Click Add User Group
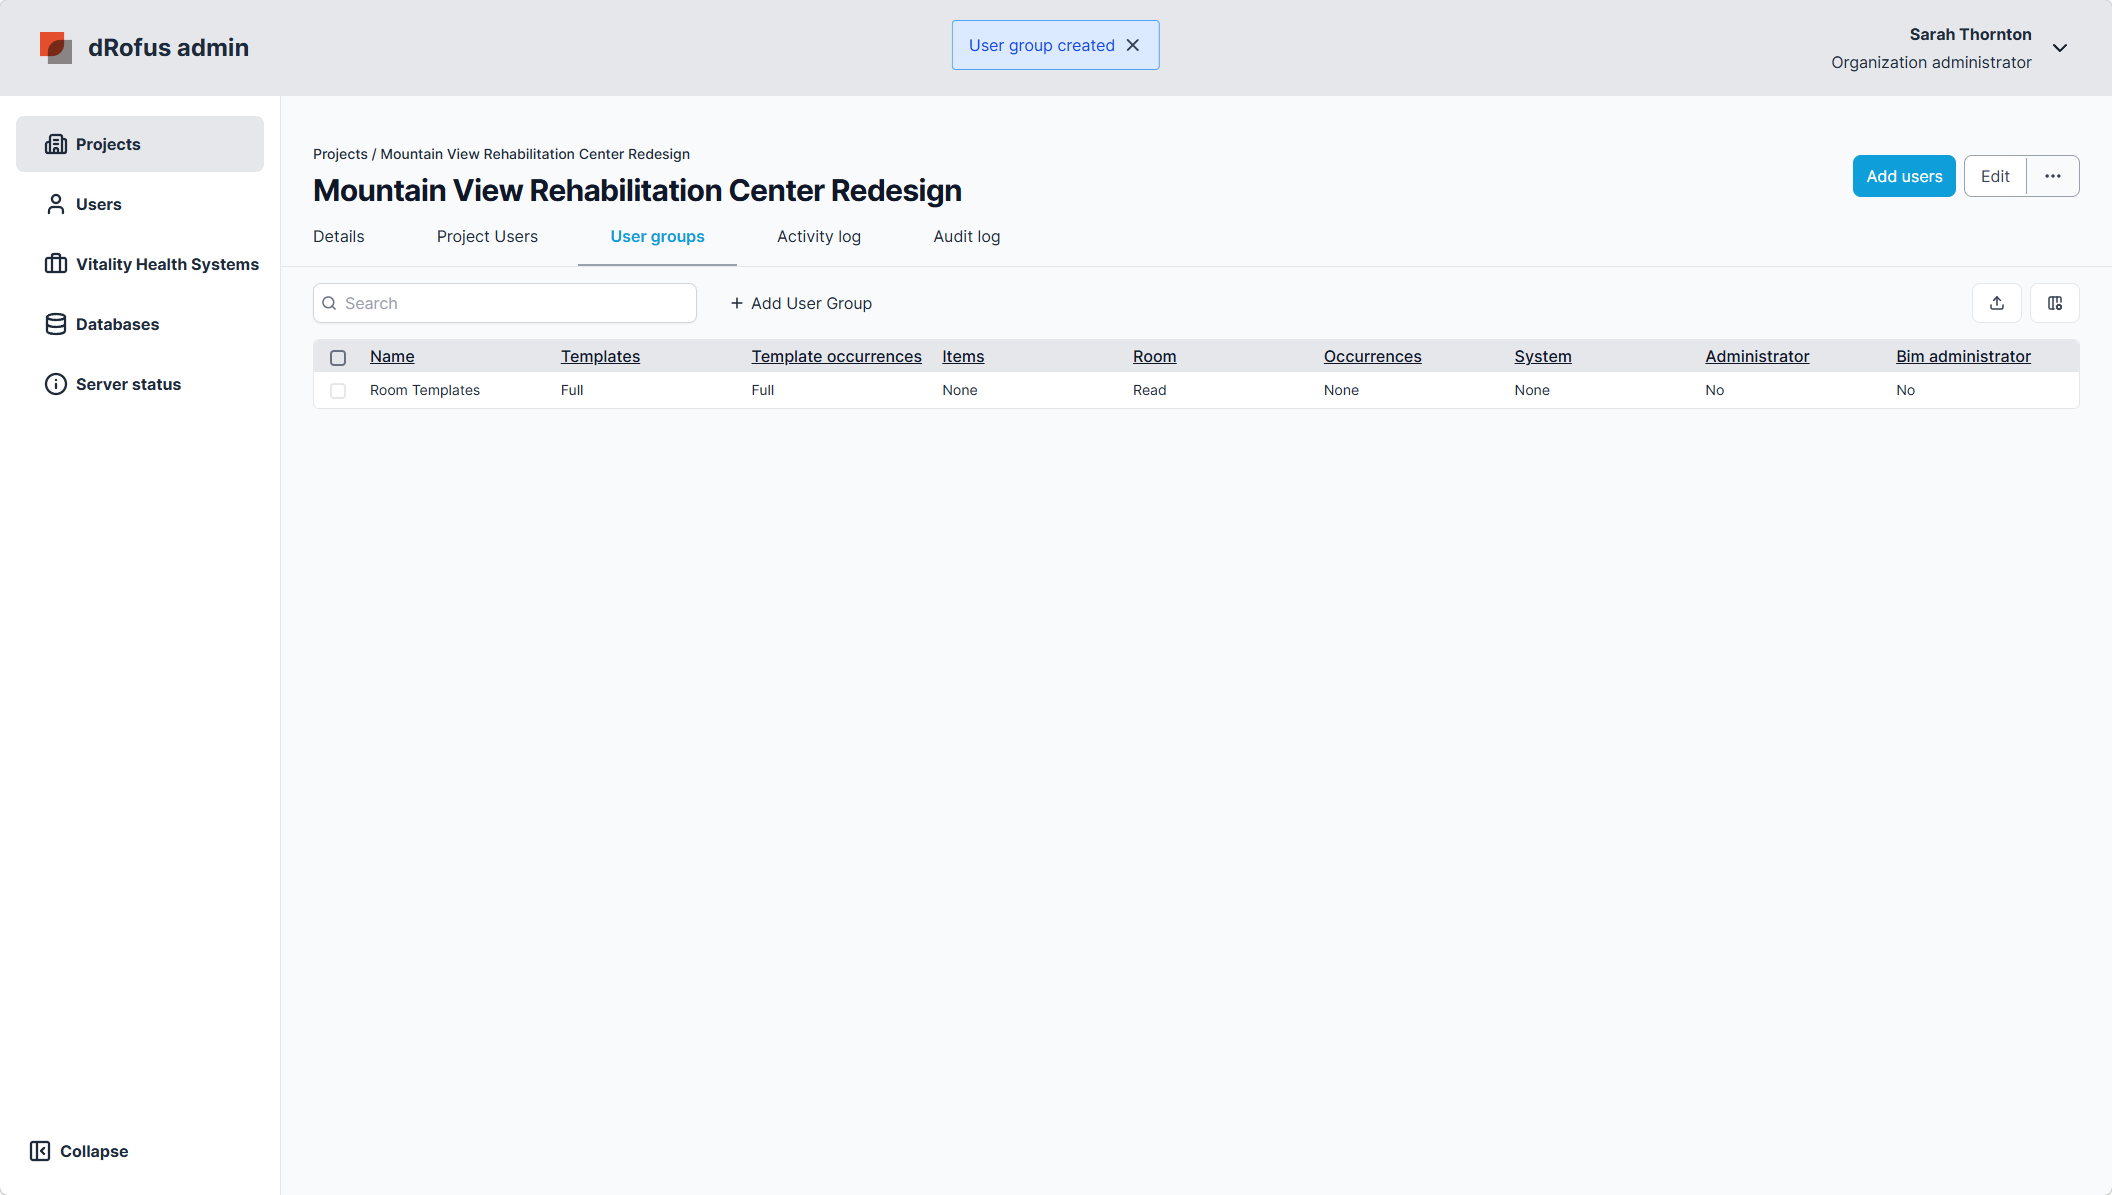Screen dimensions: 2112x1195 click(801, 303)
